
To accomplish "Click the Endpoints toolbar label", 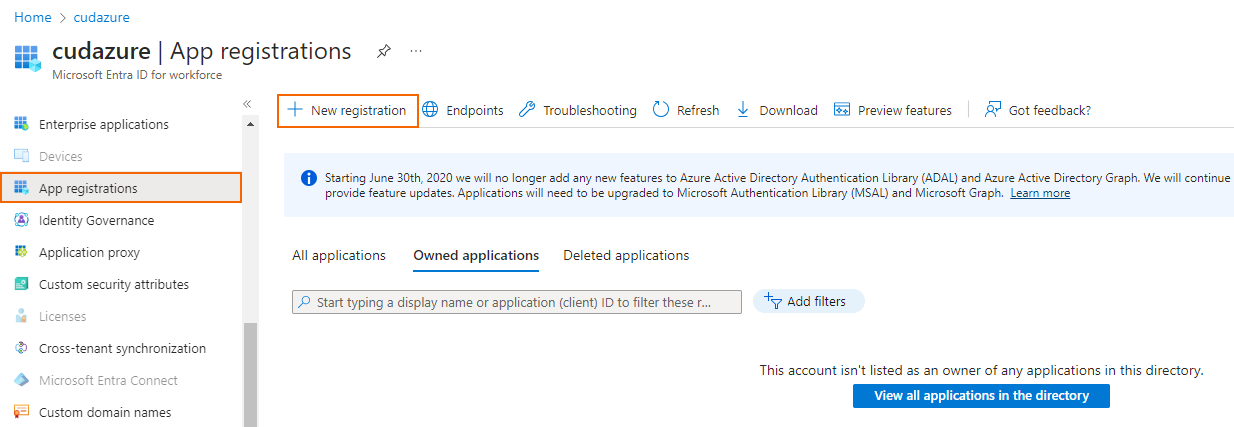I will tap(475, 110).
